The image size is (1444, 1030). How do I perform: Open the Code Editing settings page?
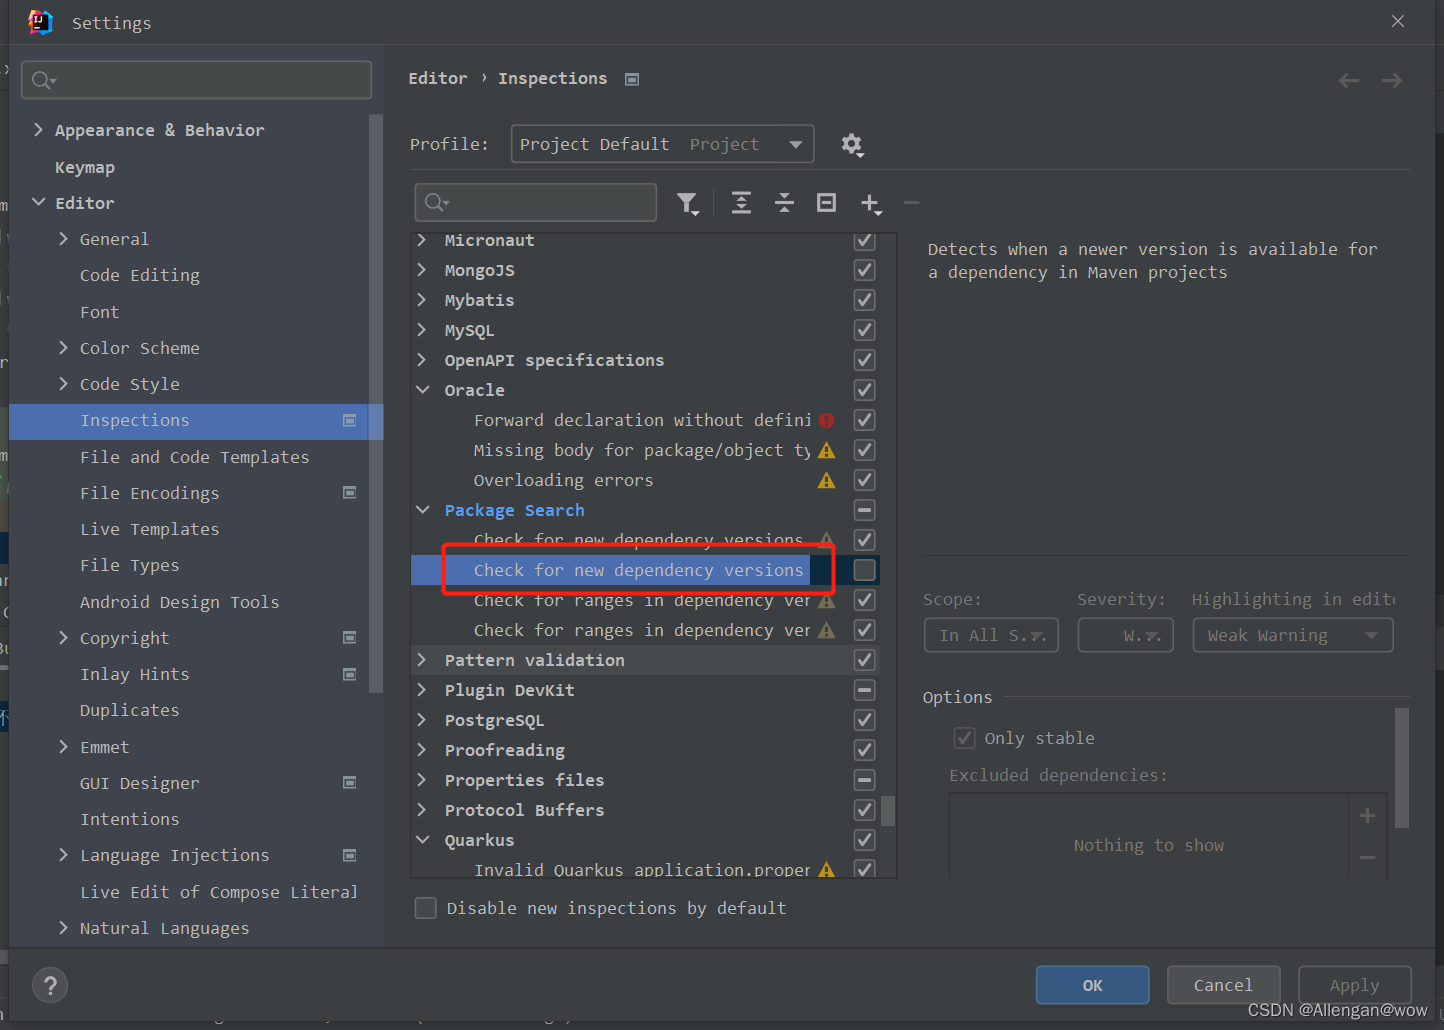pos(140,275)
